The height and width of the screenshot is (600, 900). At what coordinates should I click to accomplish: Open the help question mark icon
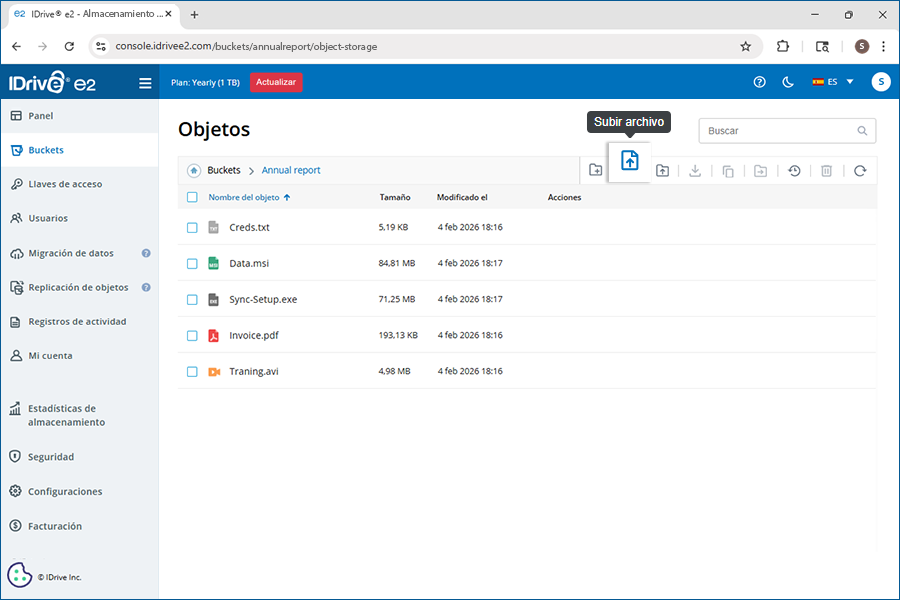[760, 82]
